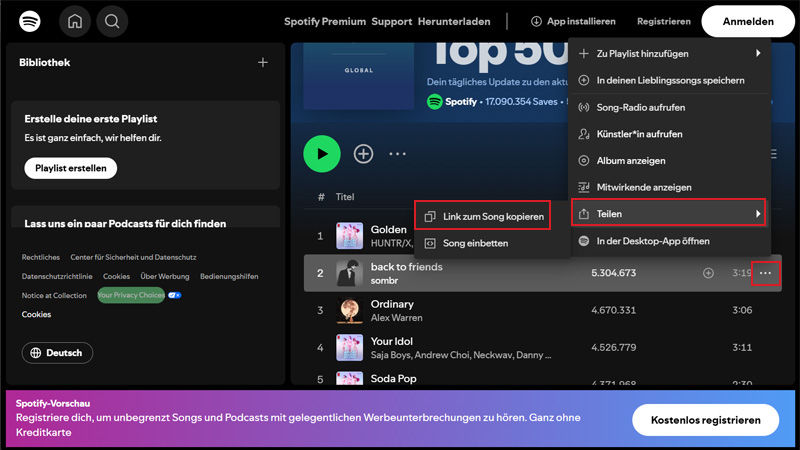Play the Top 50 playlist
The height and width of the screenshot is (450, 800).
tap(322, 154)
